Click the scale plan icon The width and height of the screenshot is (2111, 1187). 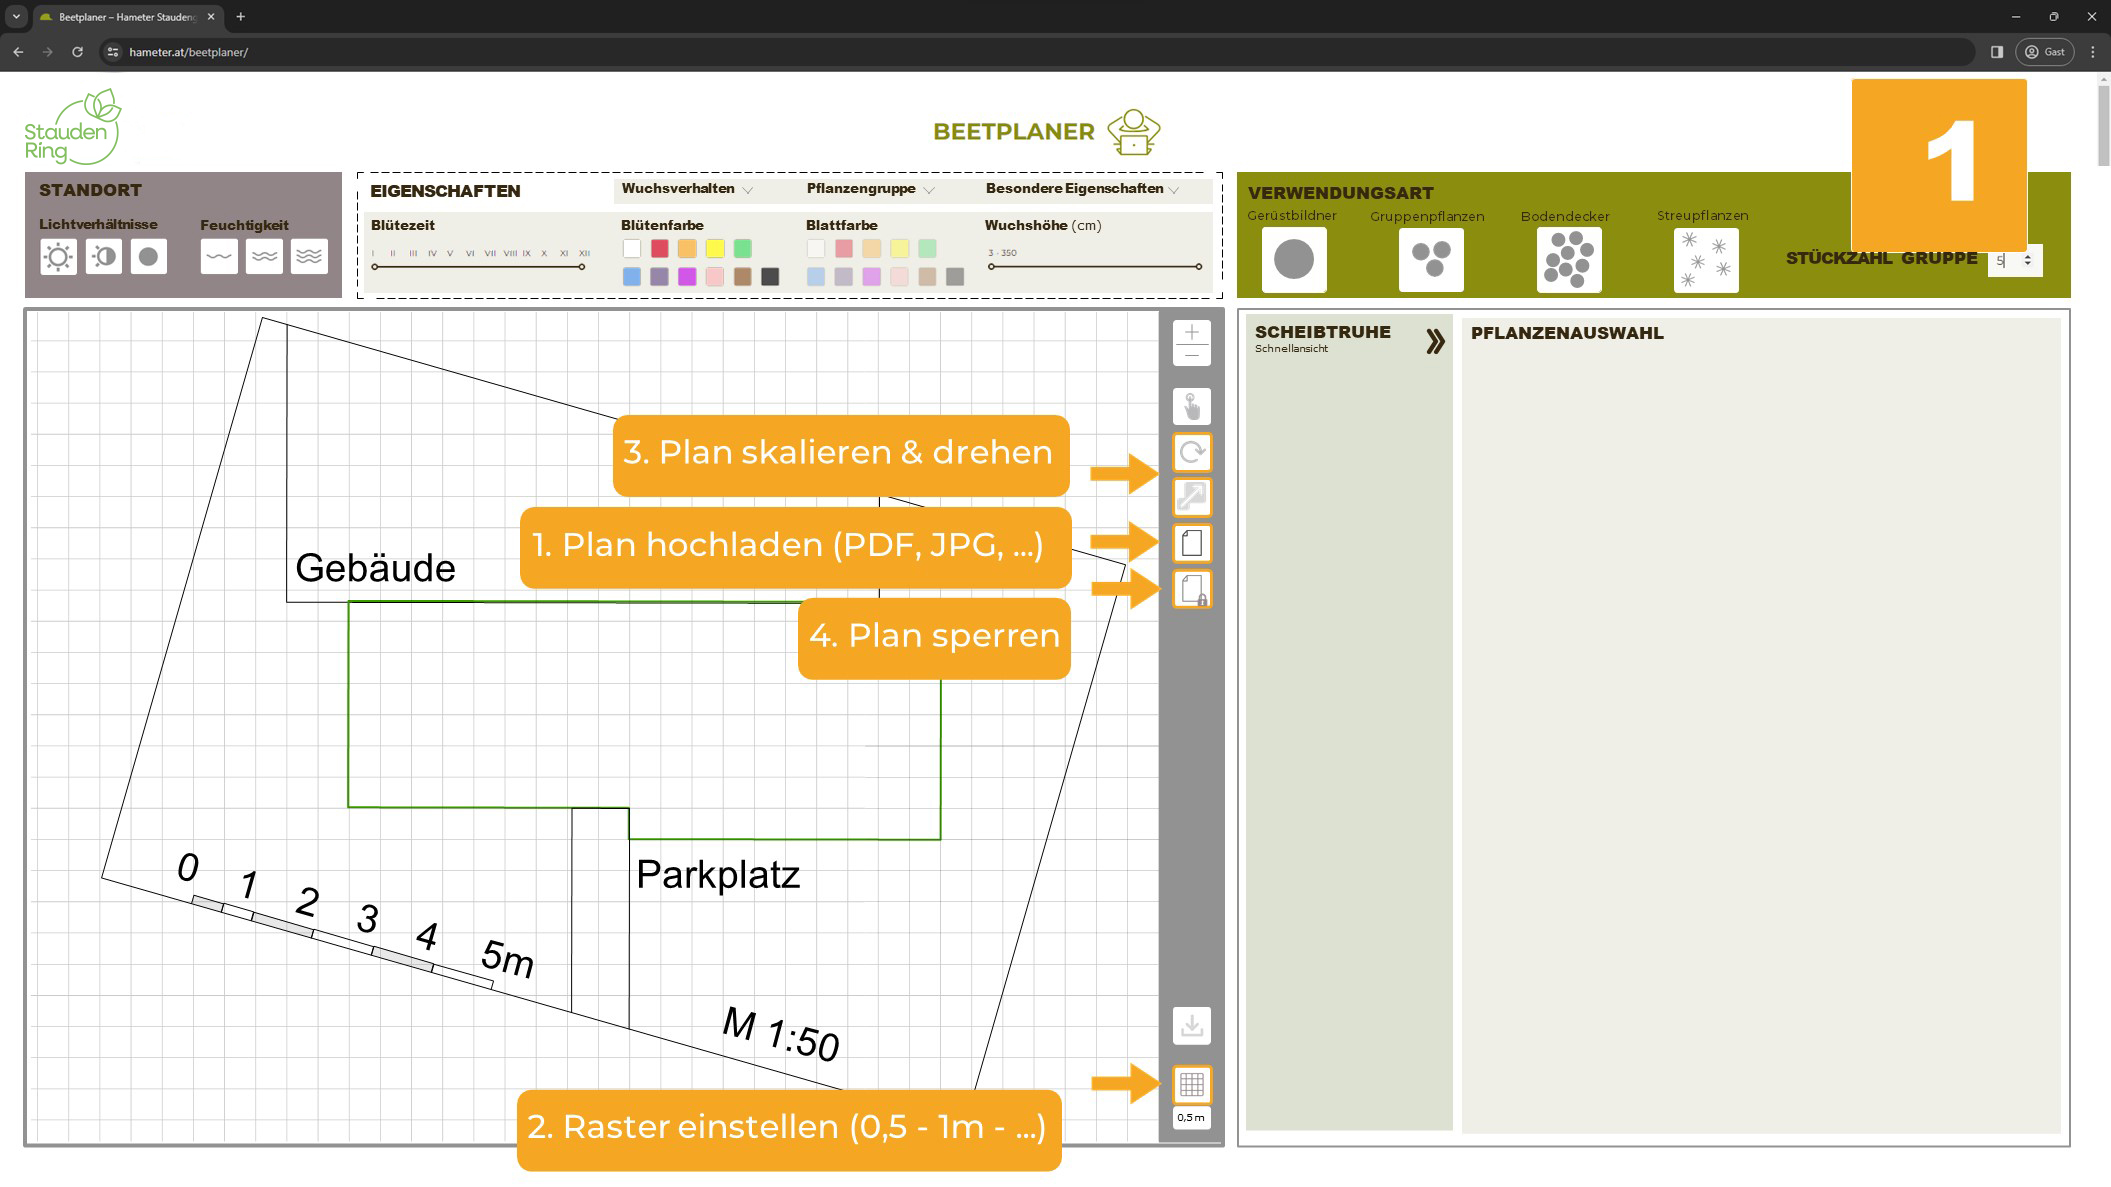(1191, 497)
